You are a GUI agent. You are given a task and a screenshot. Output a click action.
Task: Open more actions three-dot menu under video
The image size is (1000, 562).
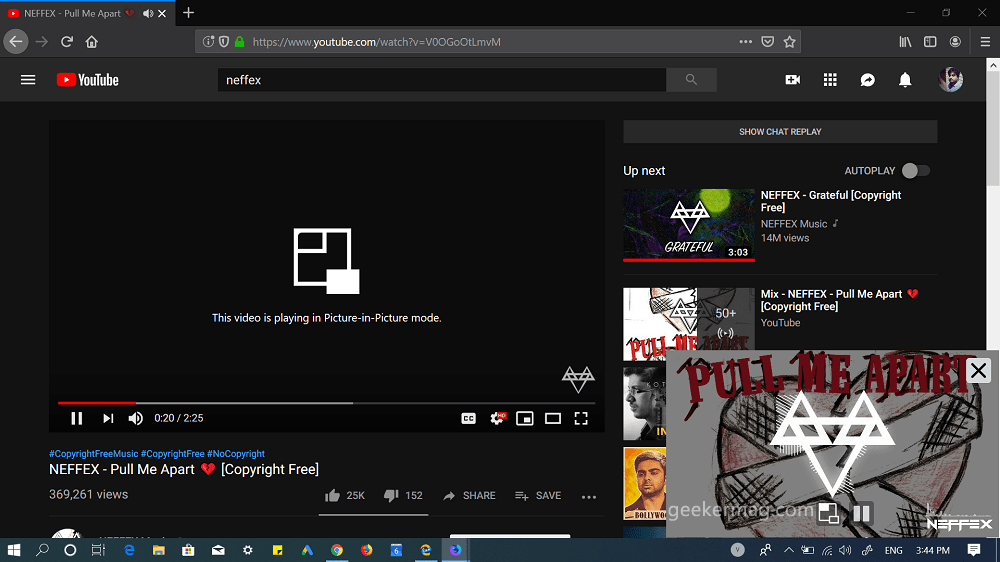coord(589,496)
